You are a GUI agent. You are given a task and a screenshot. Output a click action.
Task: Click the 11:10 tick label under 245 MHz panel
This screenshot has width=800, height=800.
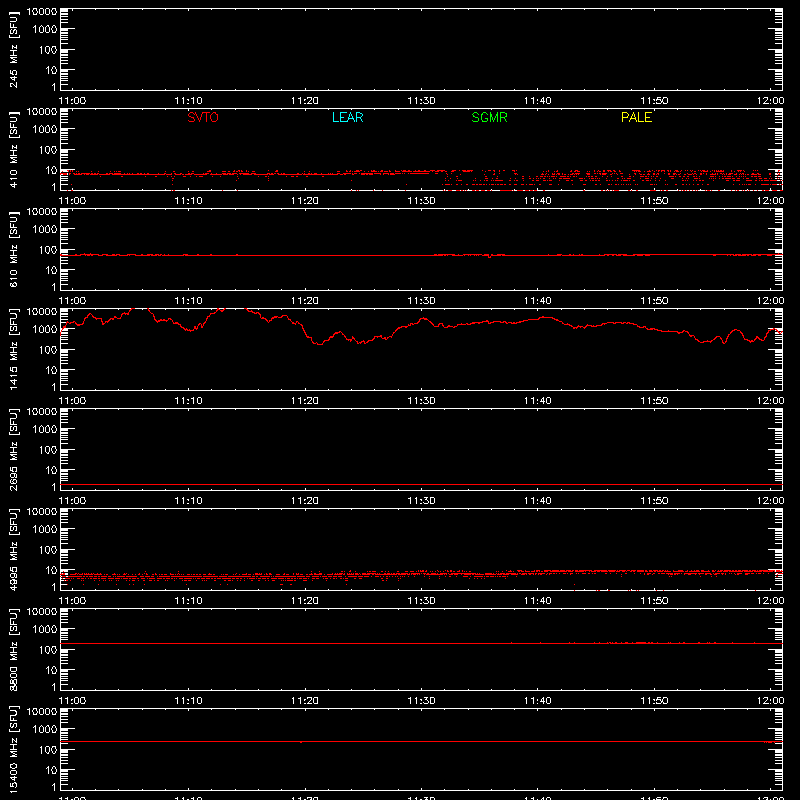pos(189,101)
